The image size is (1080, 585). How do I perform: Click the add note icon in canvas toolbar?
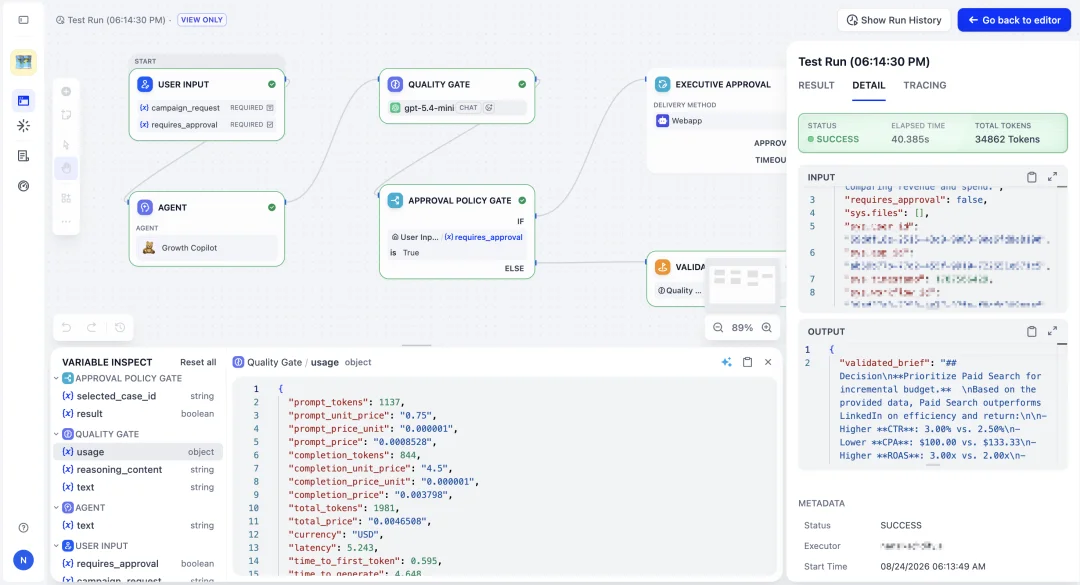pyautogui.click(x=66, y=115)
